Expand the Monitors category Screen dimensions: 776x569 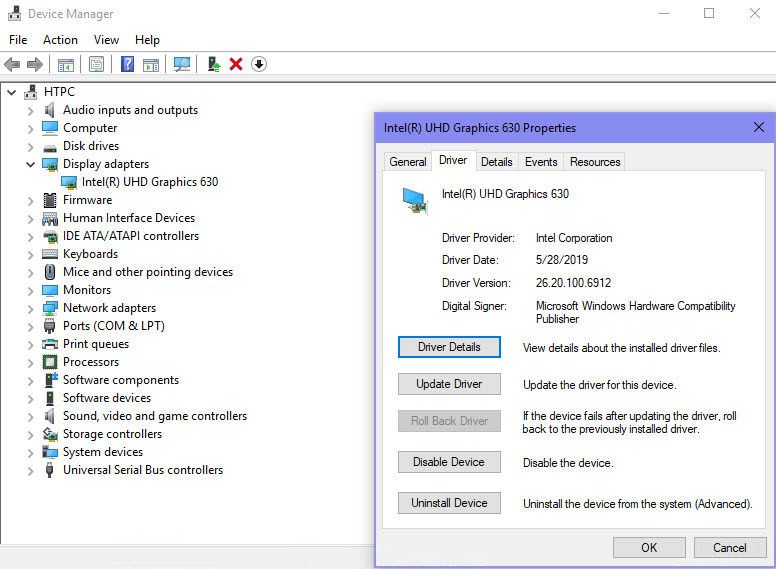click(x=31, y=290)
